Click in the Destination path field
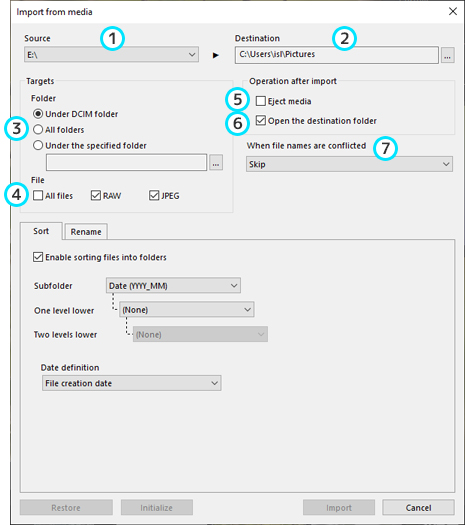 tap(336, 55)
